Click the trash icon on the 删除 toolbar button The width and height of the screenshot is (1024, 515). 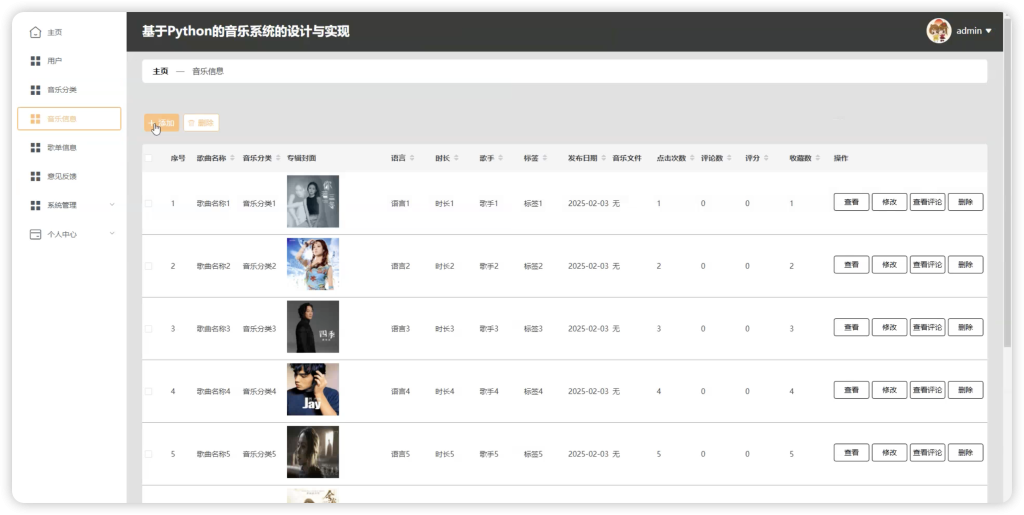pyautogui.click(x=191, y=123)
